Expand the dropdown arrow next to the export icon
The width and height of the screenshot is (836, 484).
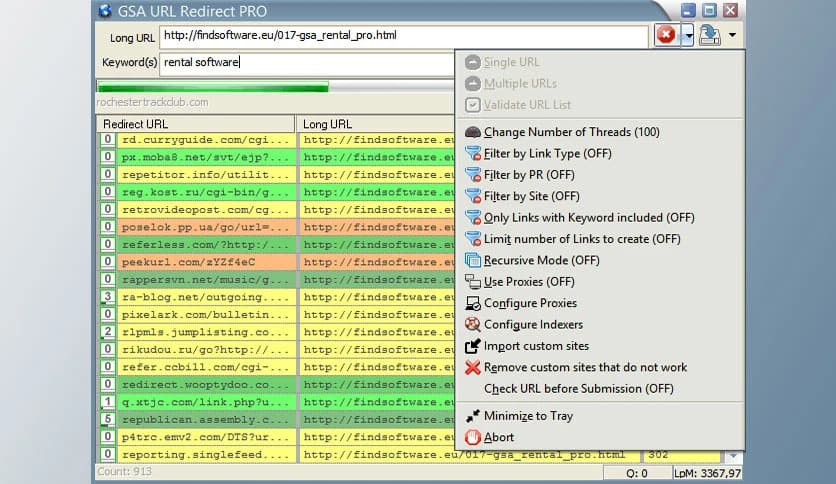click(x=733, y=35)
